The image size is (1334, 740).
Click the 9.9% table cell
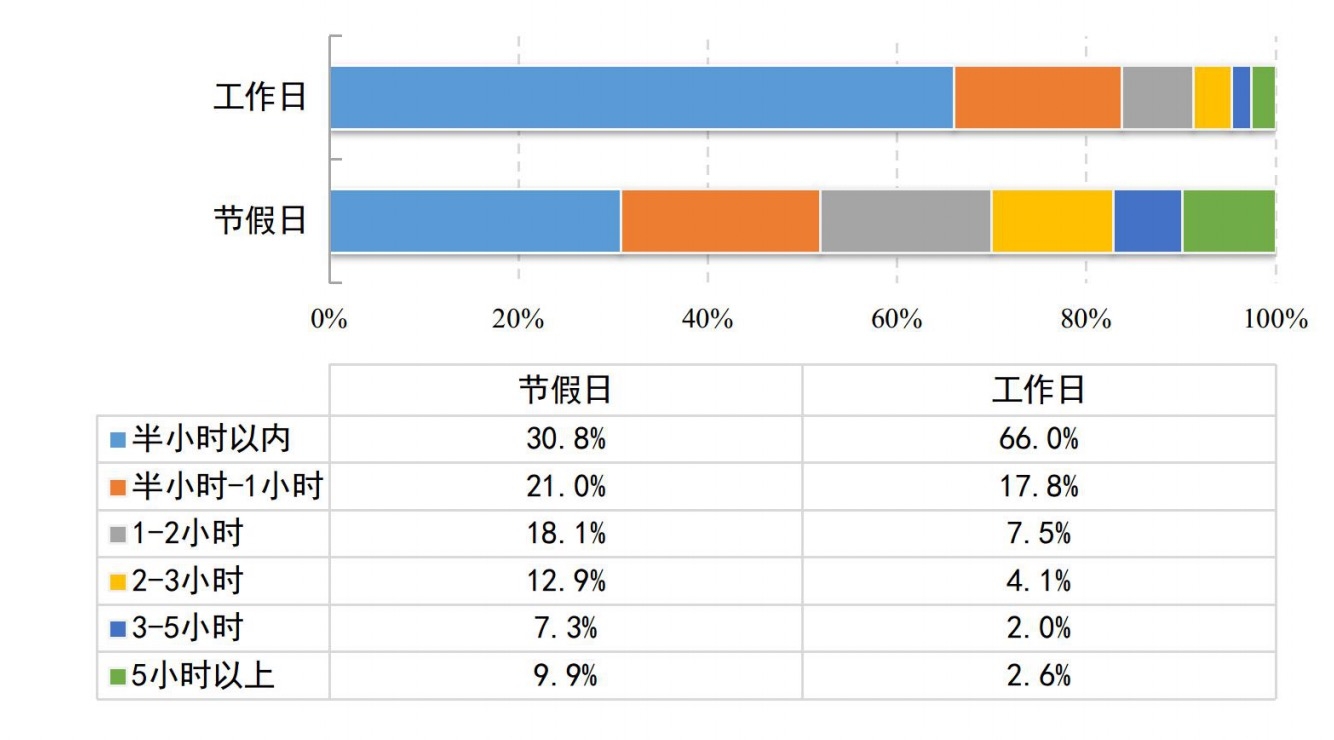(565, 677)
